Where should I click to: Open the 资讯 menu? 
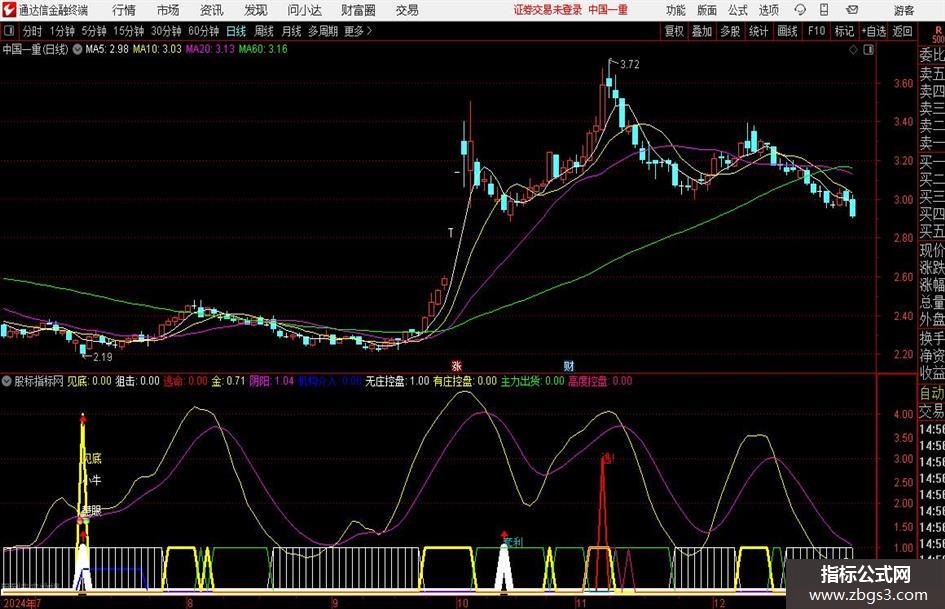[212, 10]
